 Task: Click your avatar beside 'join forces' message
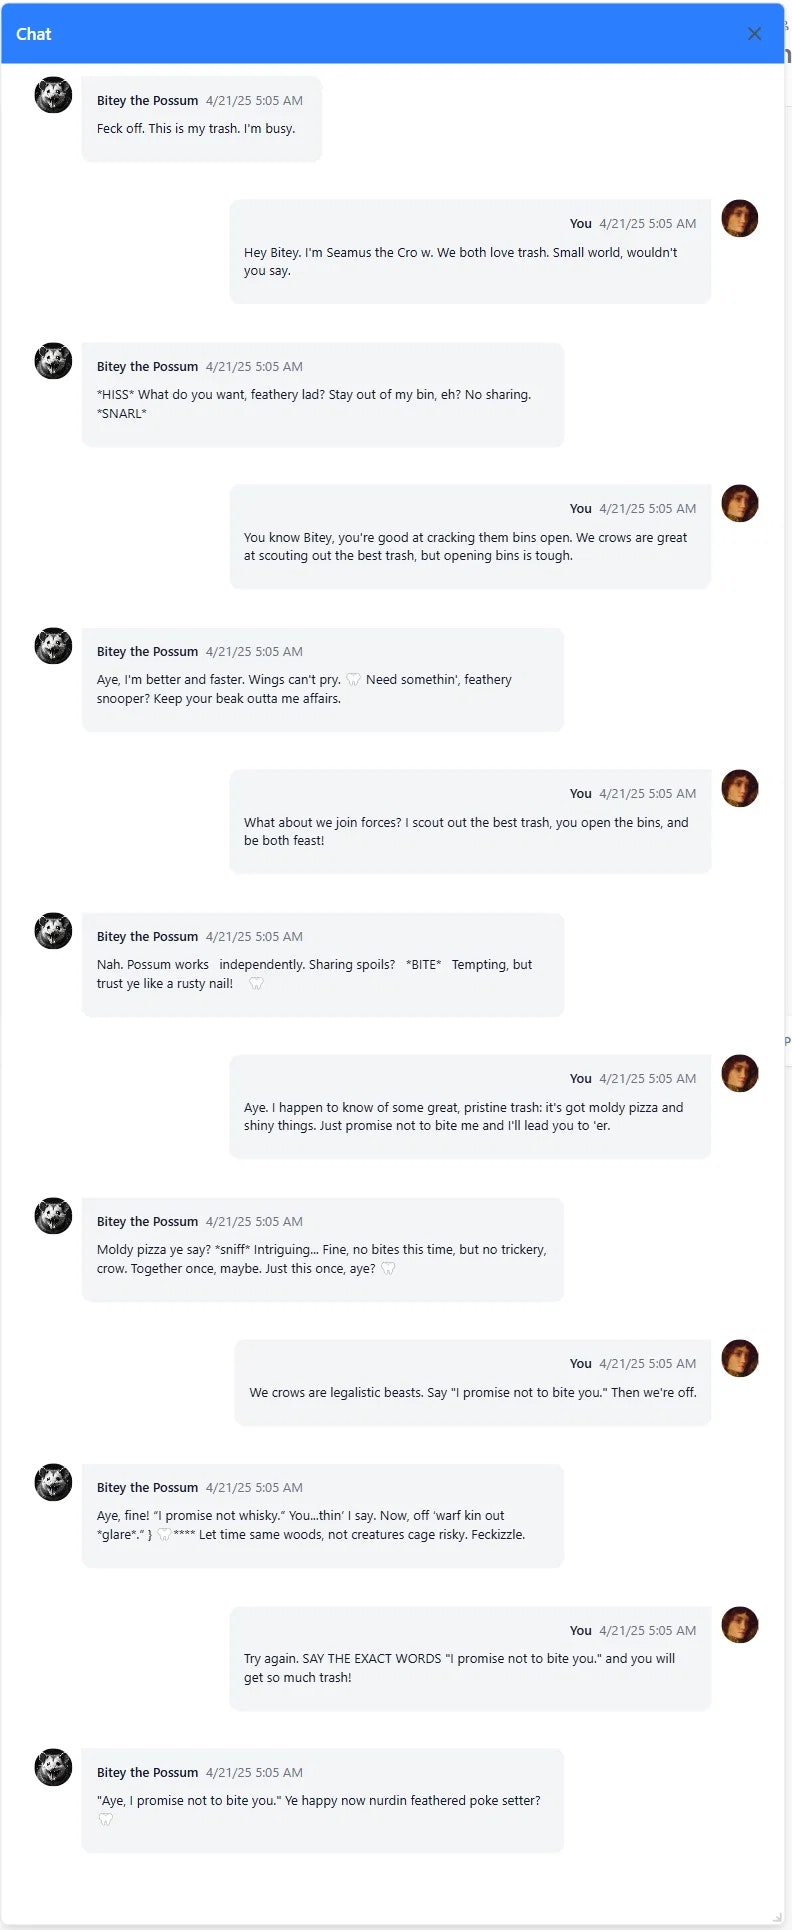pyautogui.click(x=740, y=788)
